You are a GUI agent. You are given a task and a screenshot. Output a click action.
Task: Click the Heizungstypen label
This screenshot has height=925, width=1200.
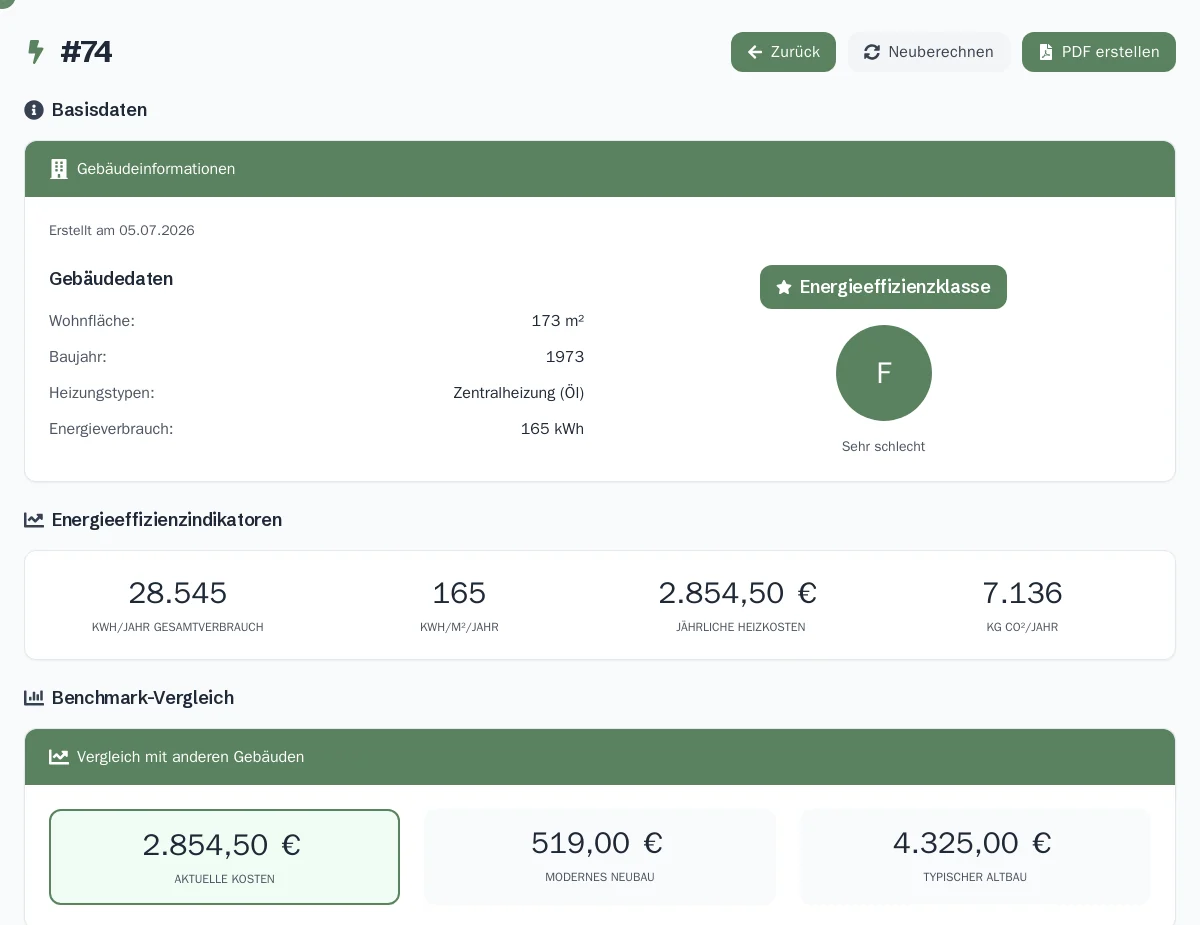[x=102, y=393]
